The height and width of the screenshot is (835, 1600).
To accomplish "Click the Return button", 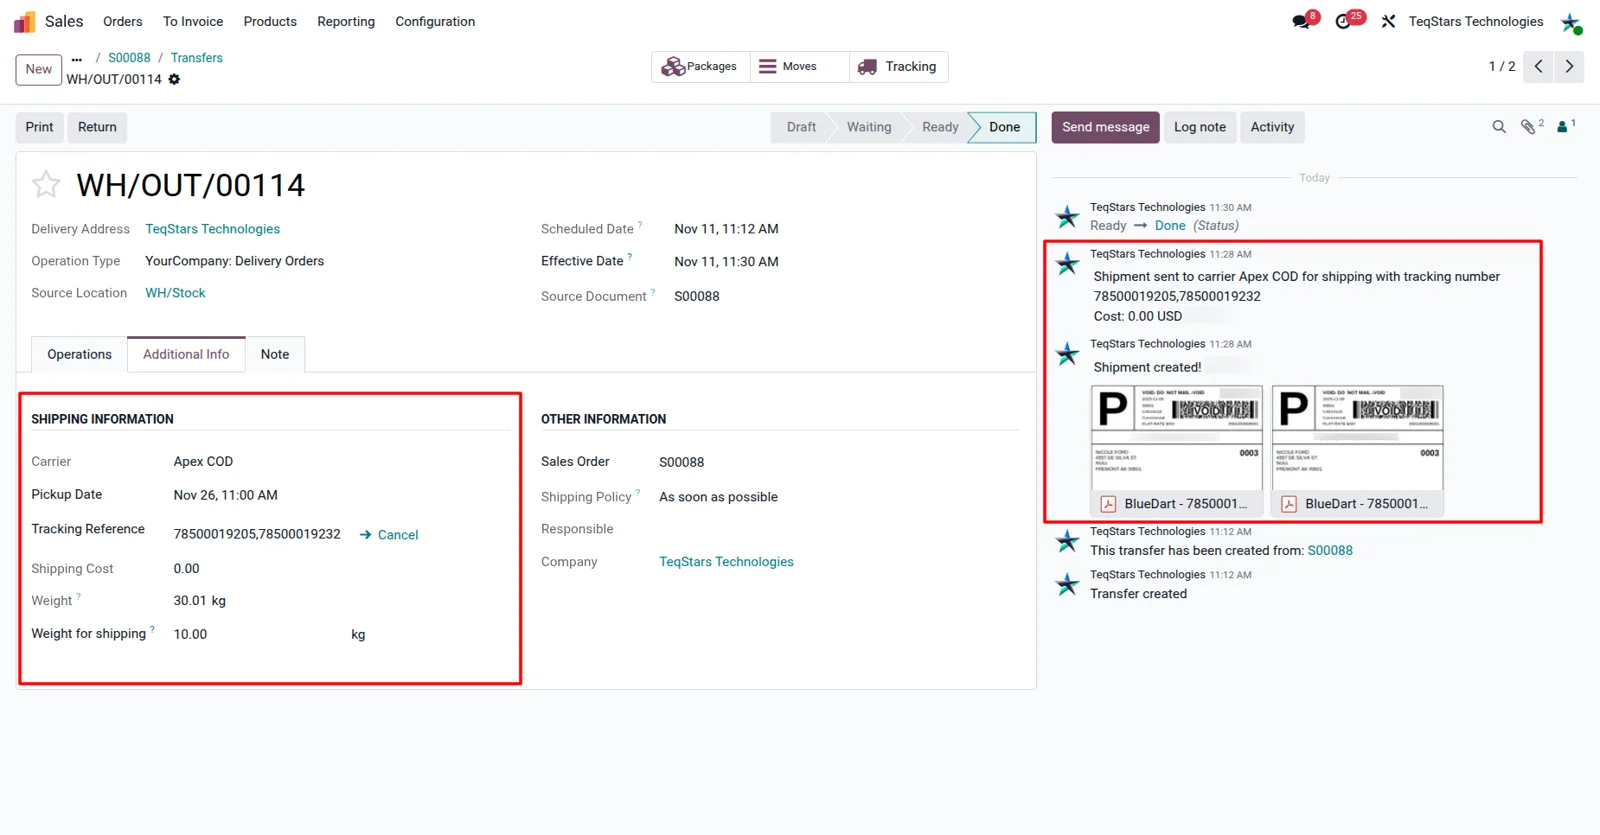I will click(97, 127).
